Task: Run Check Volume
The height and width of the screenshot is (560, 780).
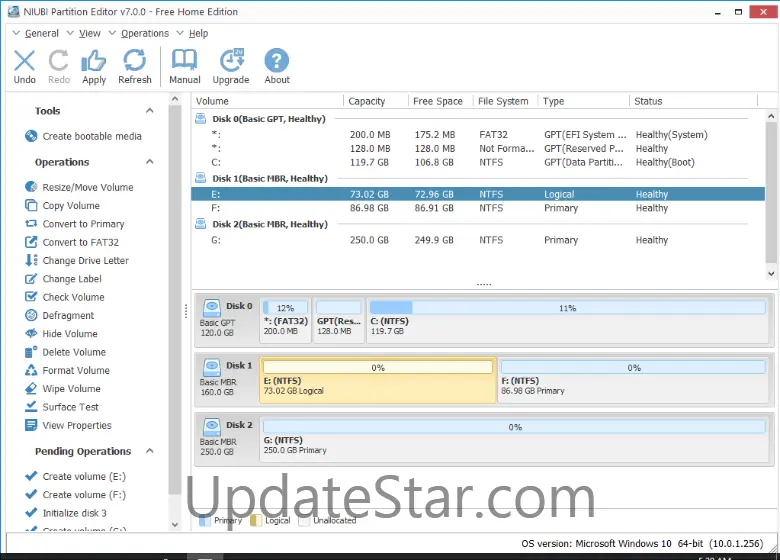Action: [65, 297]
